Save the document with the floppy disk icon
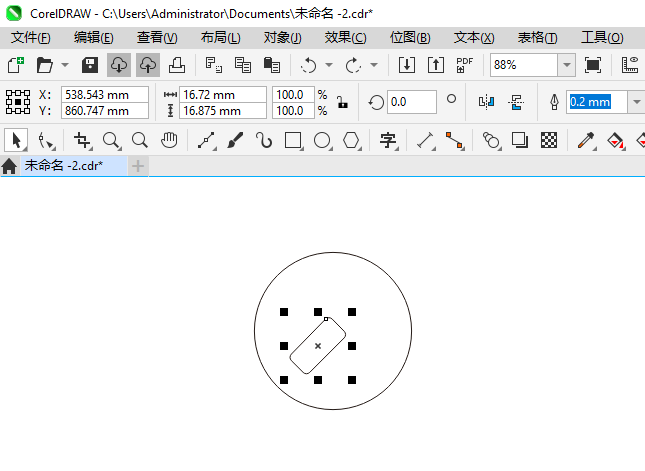 pos(90,65)
